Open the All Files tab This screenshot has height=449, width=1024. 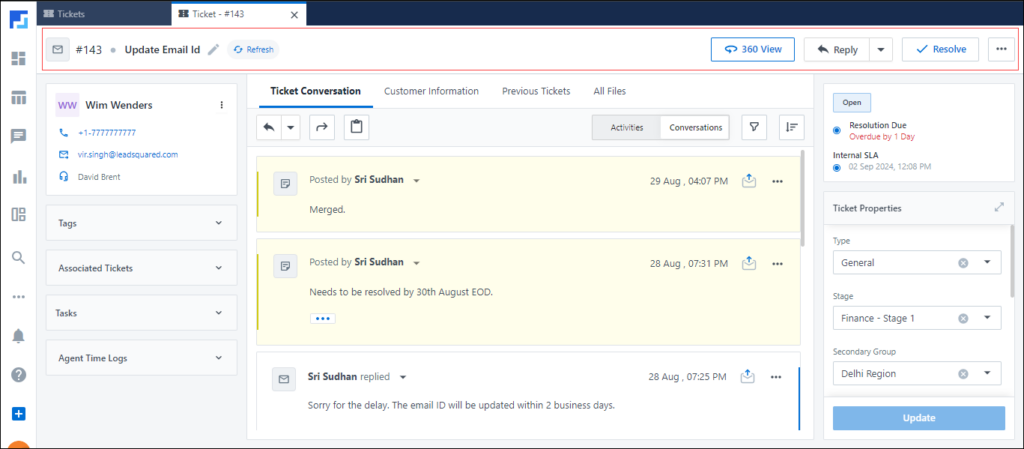[609, 91]
